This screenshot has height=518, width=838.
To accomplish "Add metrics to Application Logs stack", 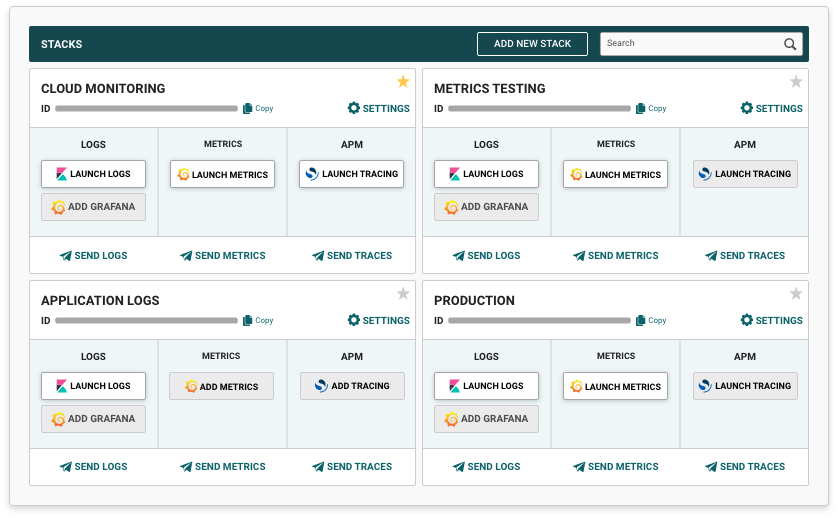I will [x=221, y=386].
